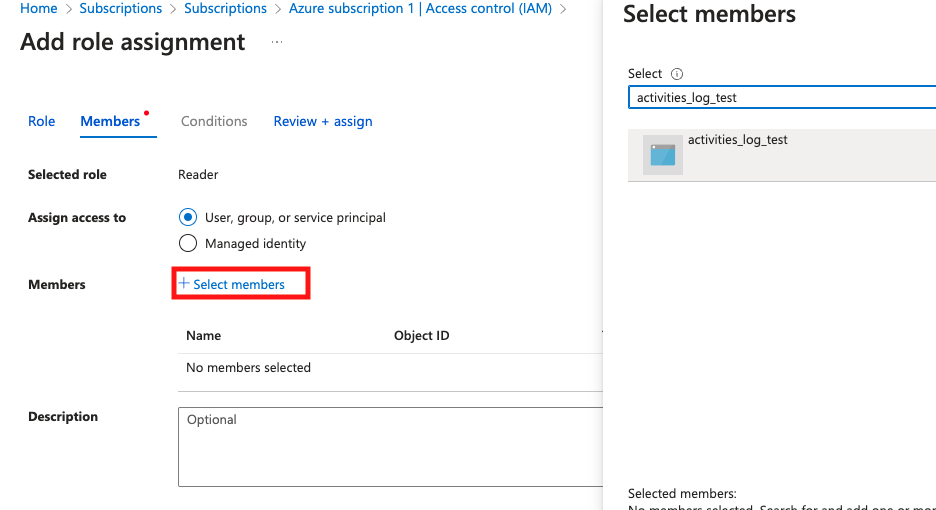Focus the Select search field with activities_log_test
936x510 pixels.
pos(782,97)
